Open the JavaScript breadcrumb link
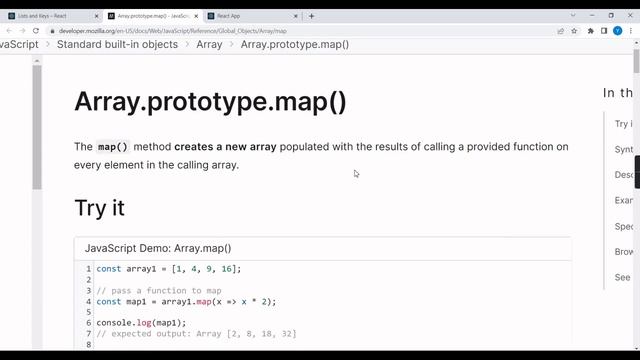This screenshot has width=640, height=360. [19, 44]
